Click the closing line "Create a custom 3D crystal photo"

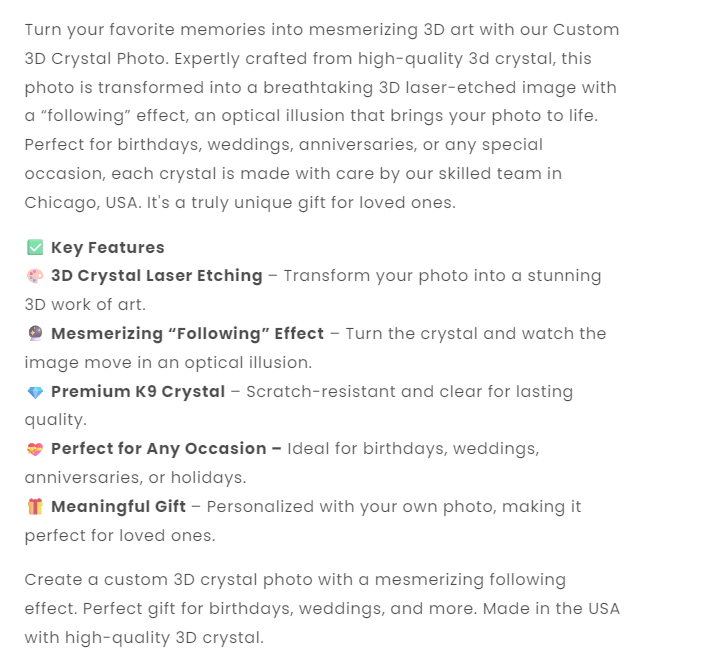pyautogui.click(x=160, y=580)
